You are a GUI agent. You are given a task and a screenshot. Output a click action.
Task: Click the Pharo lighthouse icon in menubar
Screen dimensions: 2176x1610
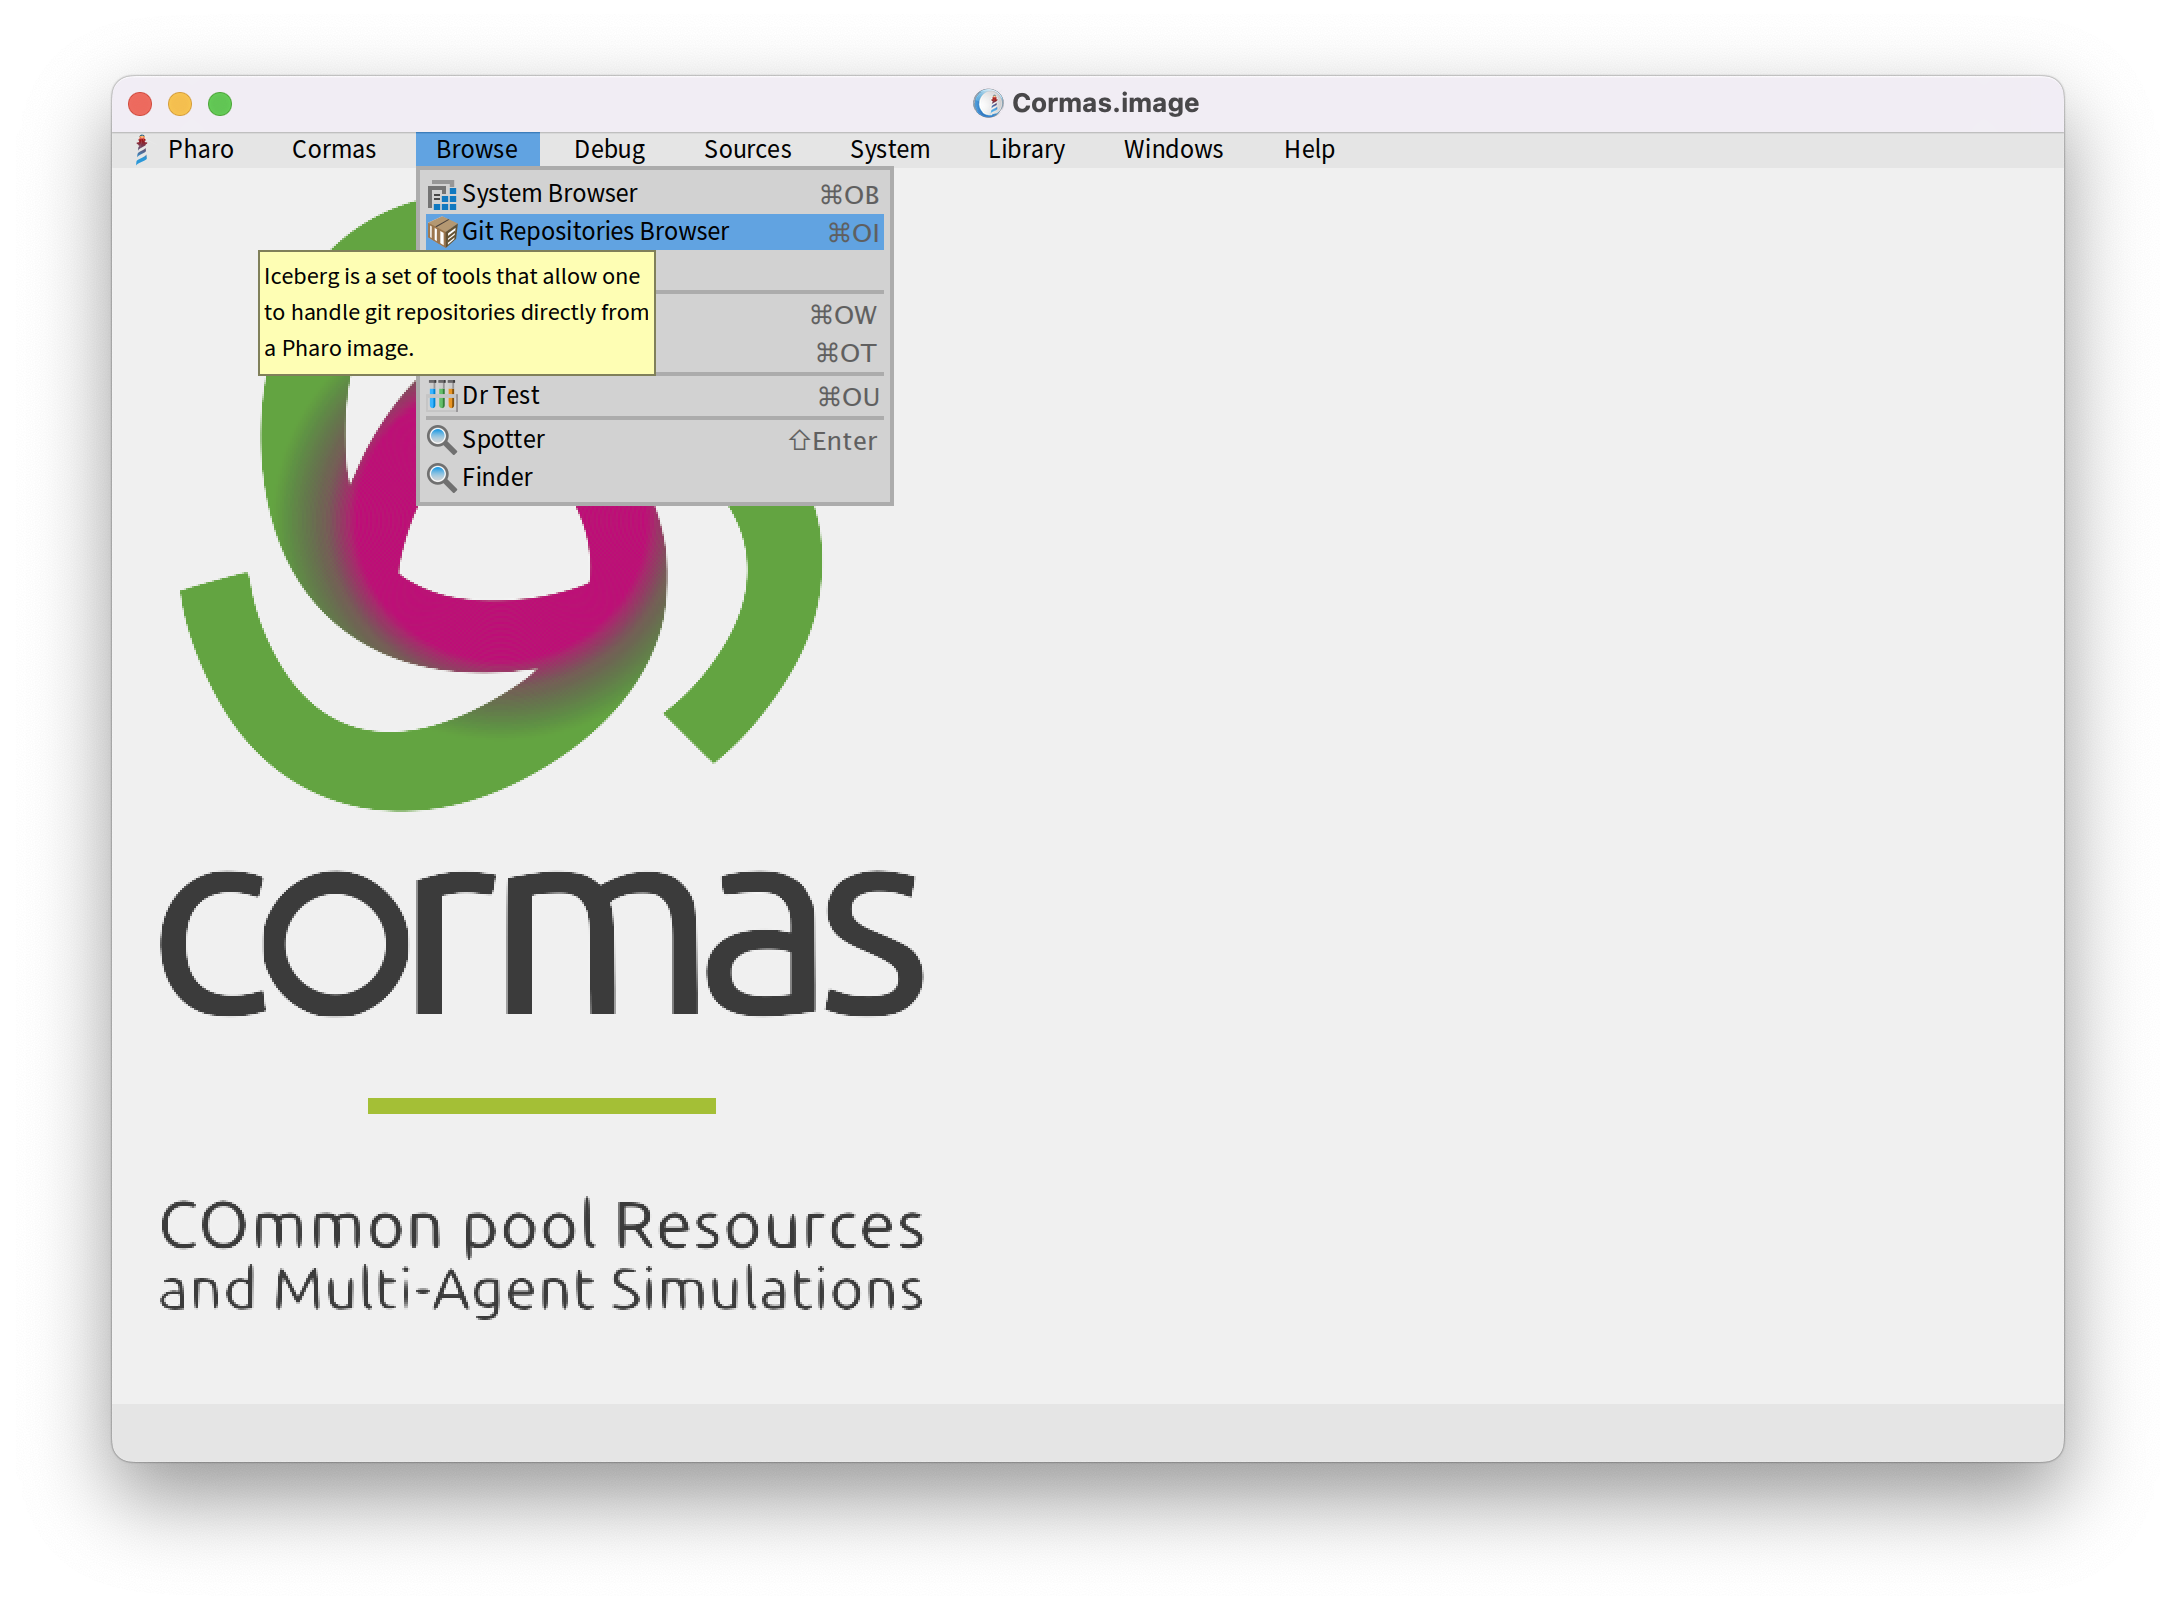142,150
